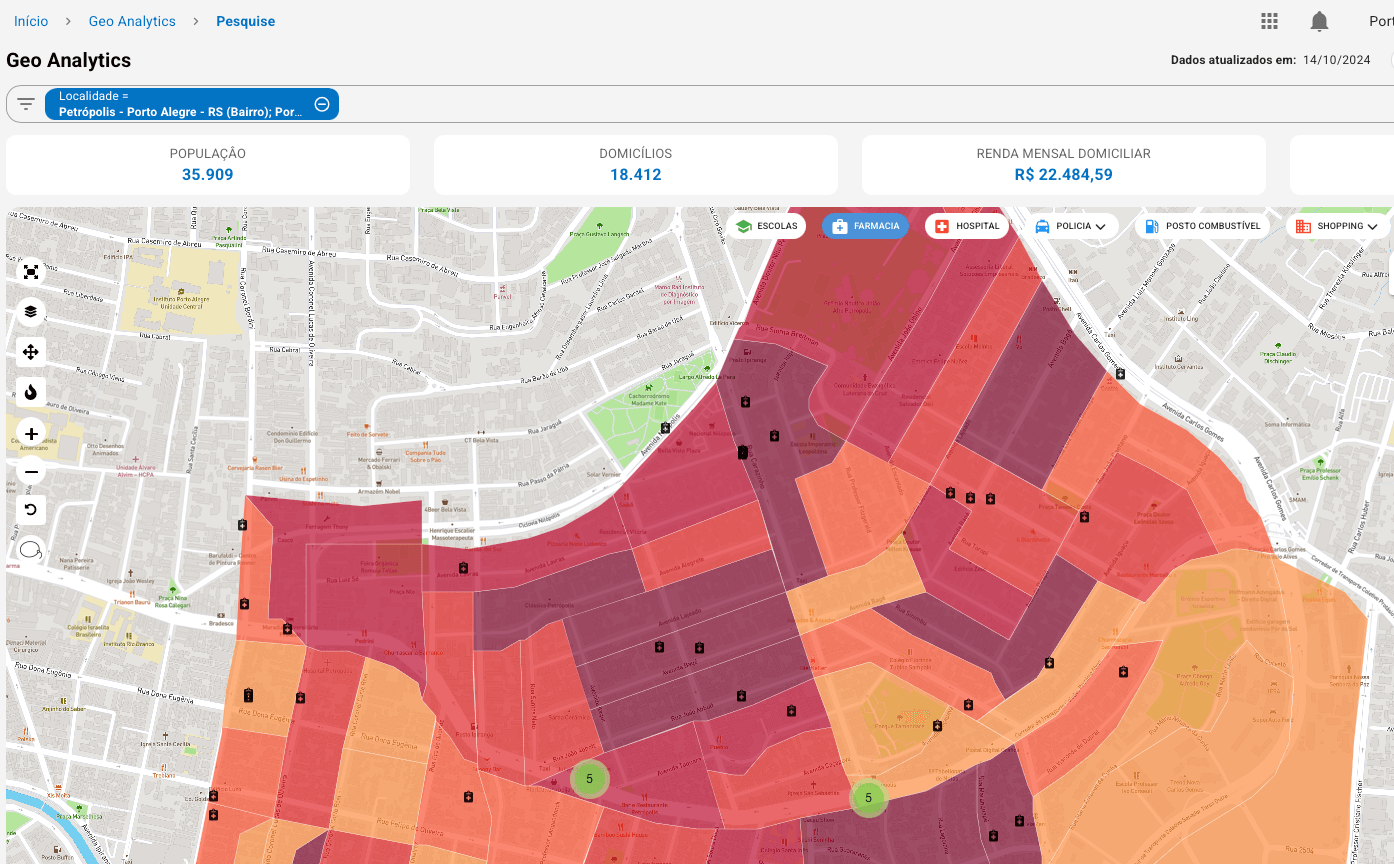Toggle the Posto Combustível map chip

coord(1202,226)
